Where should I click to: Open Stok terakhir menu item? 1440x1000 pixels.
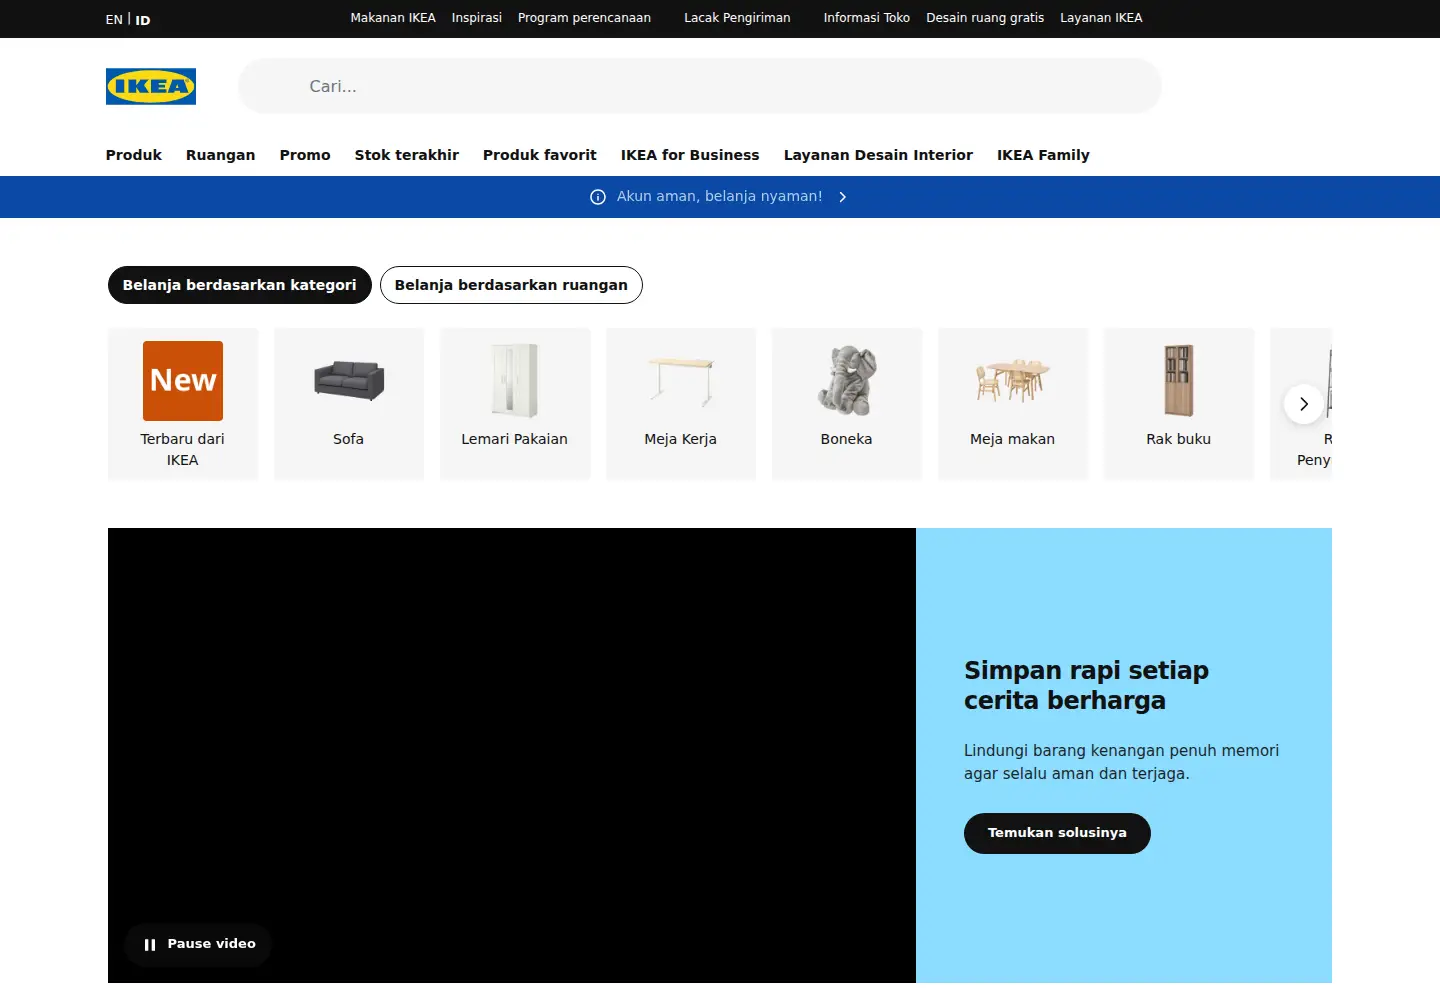pyautogui.click(x=407, y=155)
